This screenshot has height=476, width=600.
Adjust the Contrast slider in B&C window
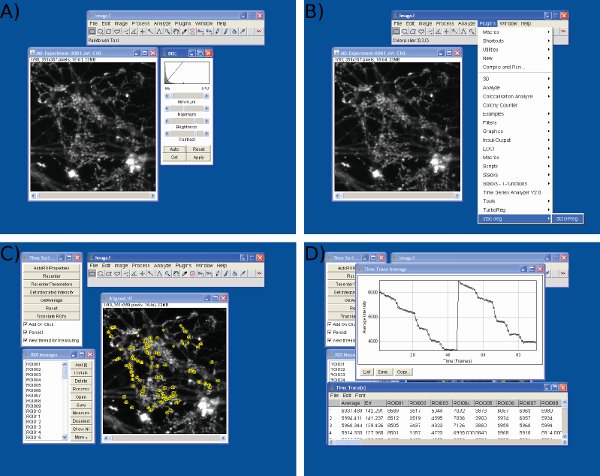pyautogui.click(x=187, y=134)
